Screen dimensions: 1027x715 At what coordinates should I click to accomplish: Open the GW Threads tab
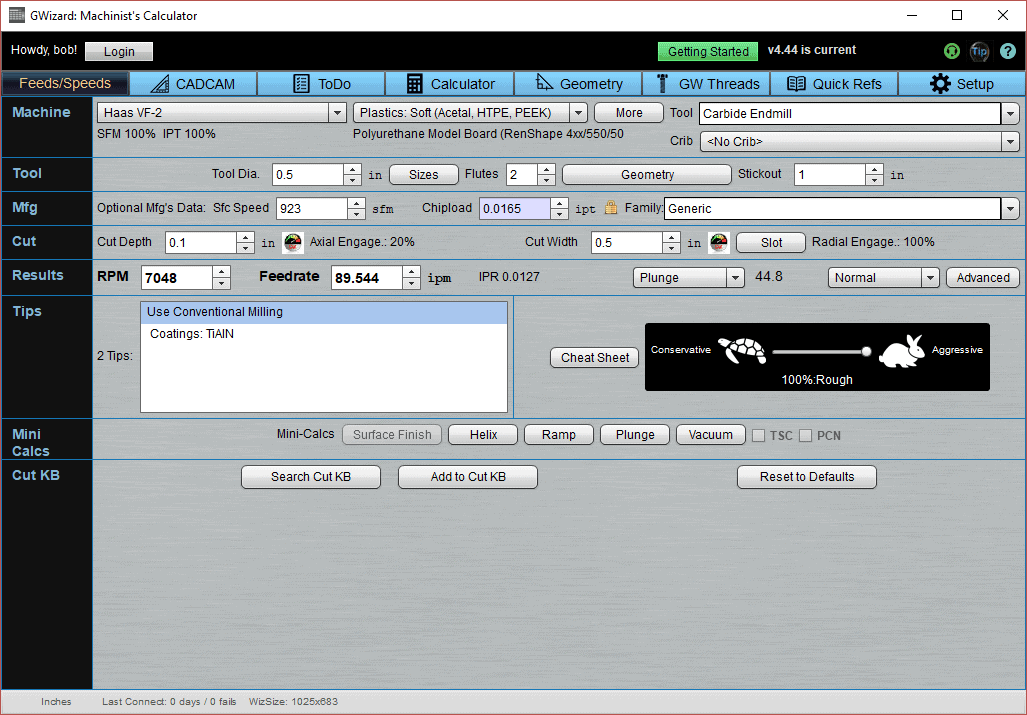pos(707,83)
